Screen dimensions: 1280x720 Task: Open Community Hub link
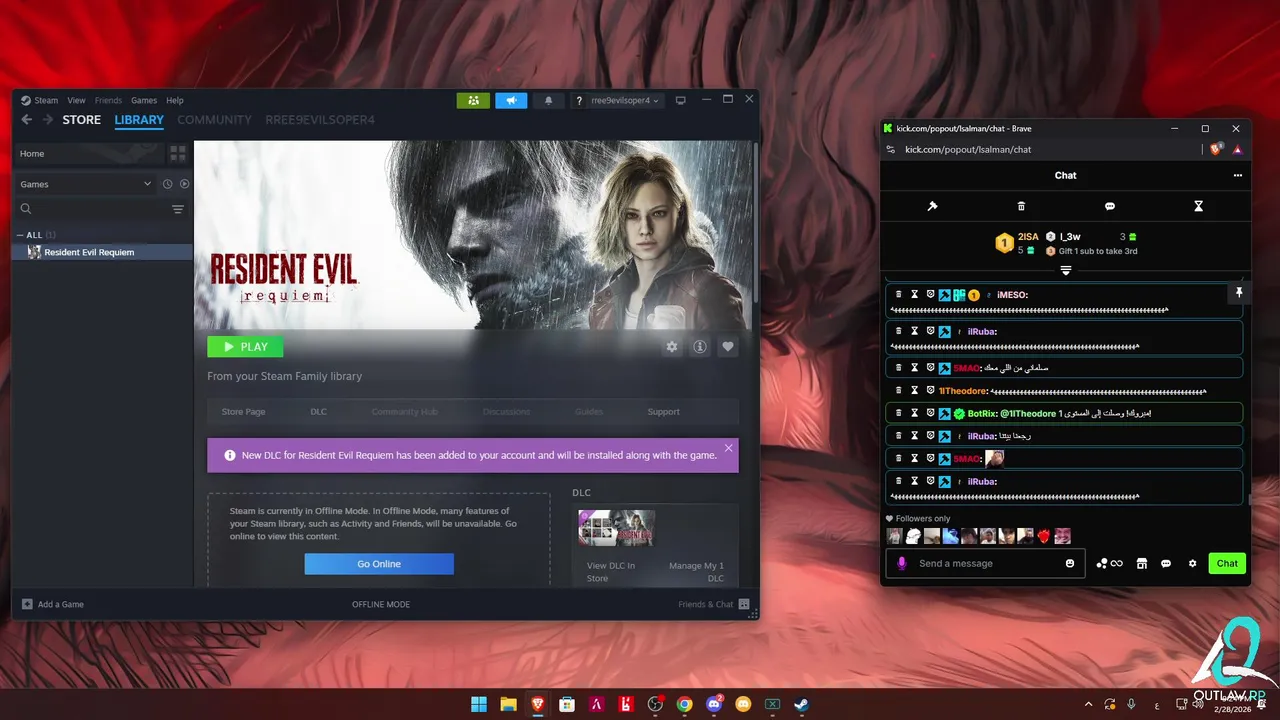coord(405,412)
